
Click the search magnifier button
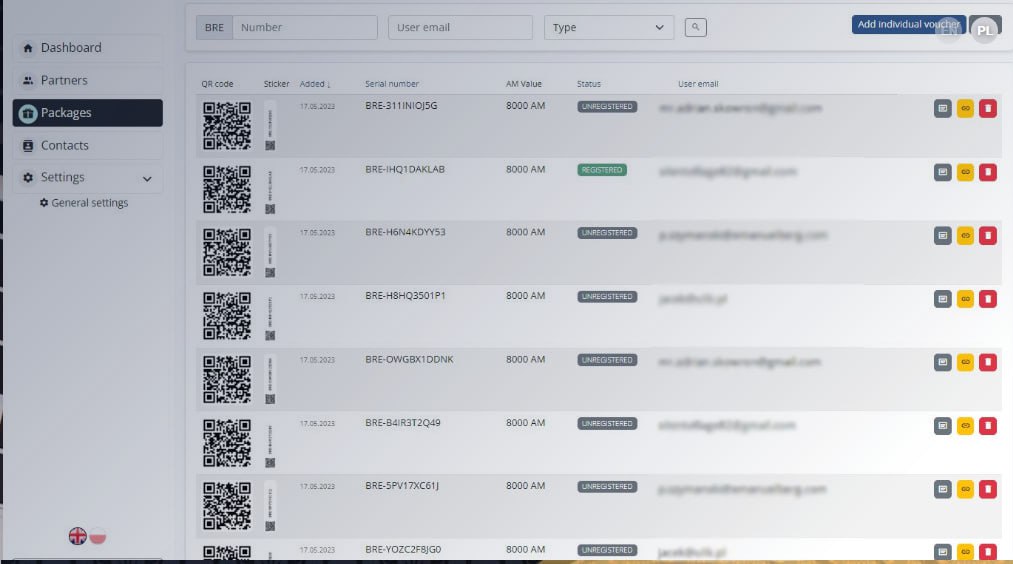696,28
